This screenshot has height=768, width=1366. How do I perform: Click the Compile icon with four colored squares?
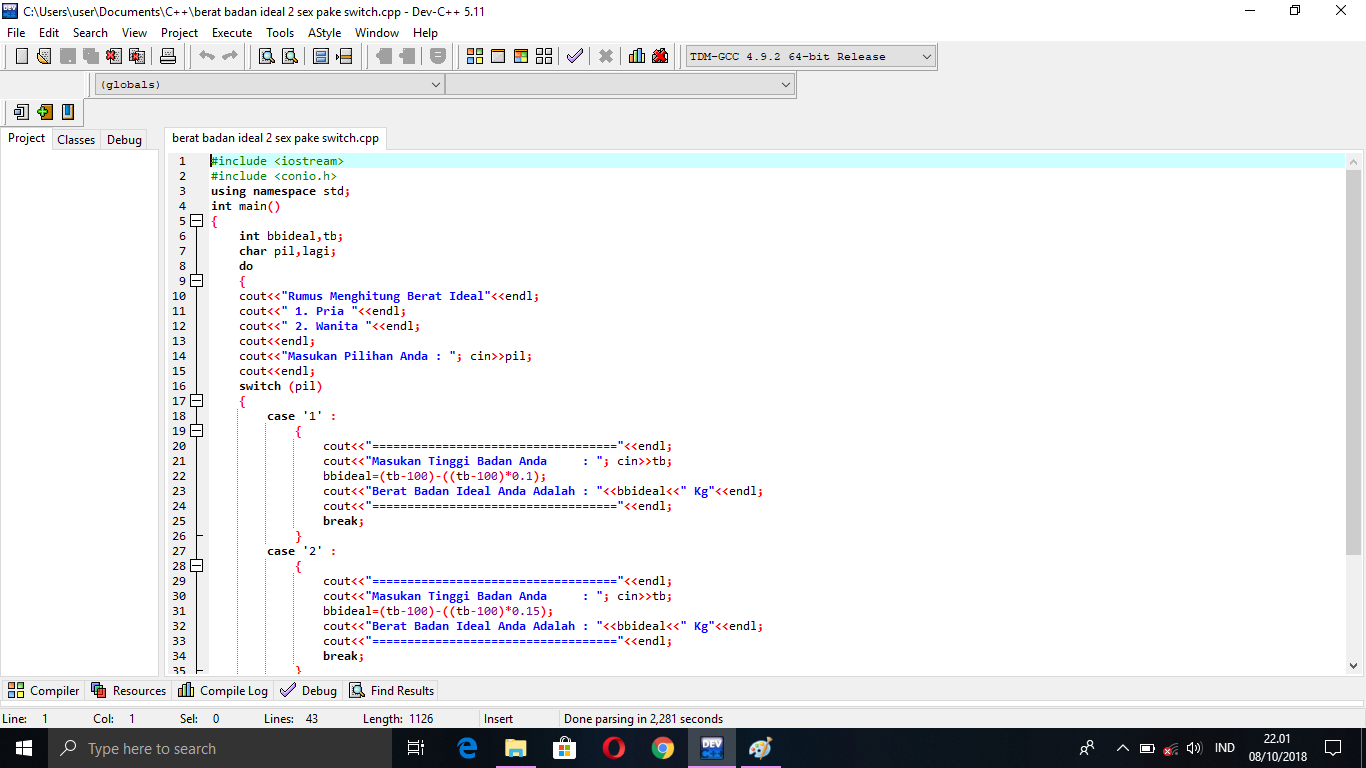click(475, 56)
